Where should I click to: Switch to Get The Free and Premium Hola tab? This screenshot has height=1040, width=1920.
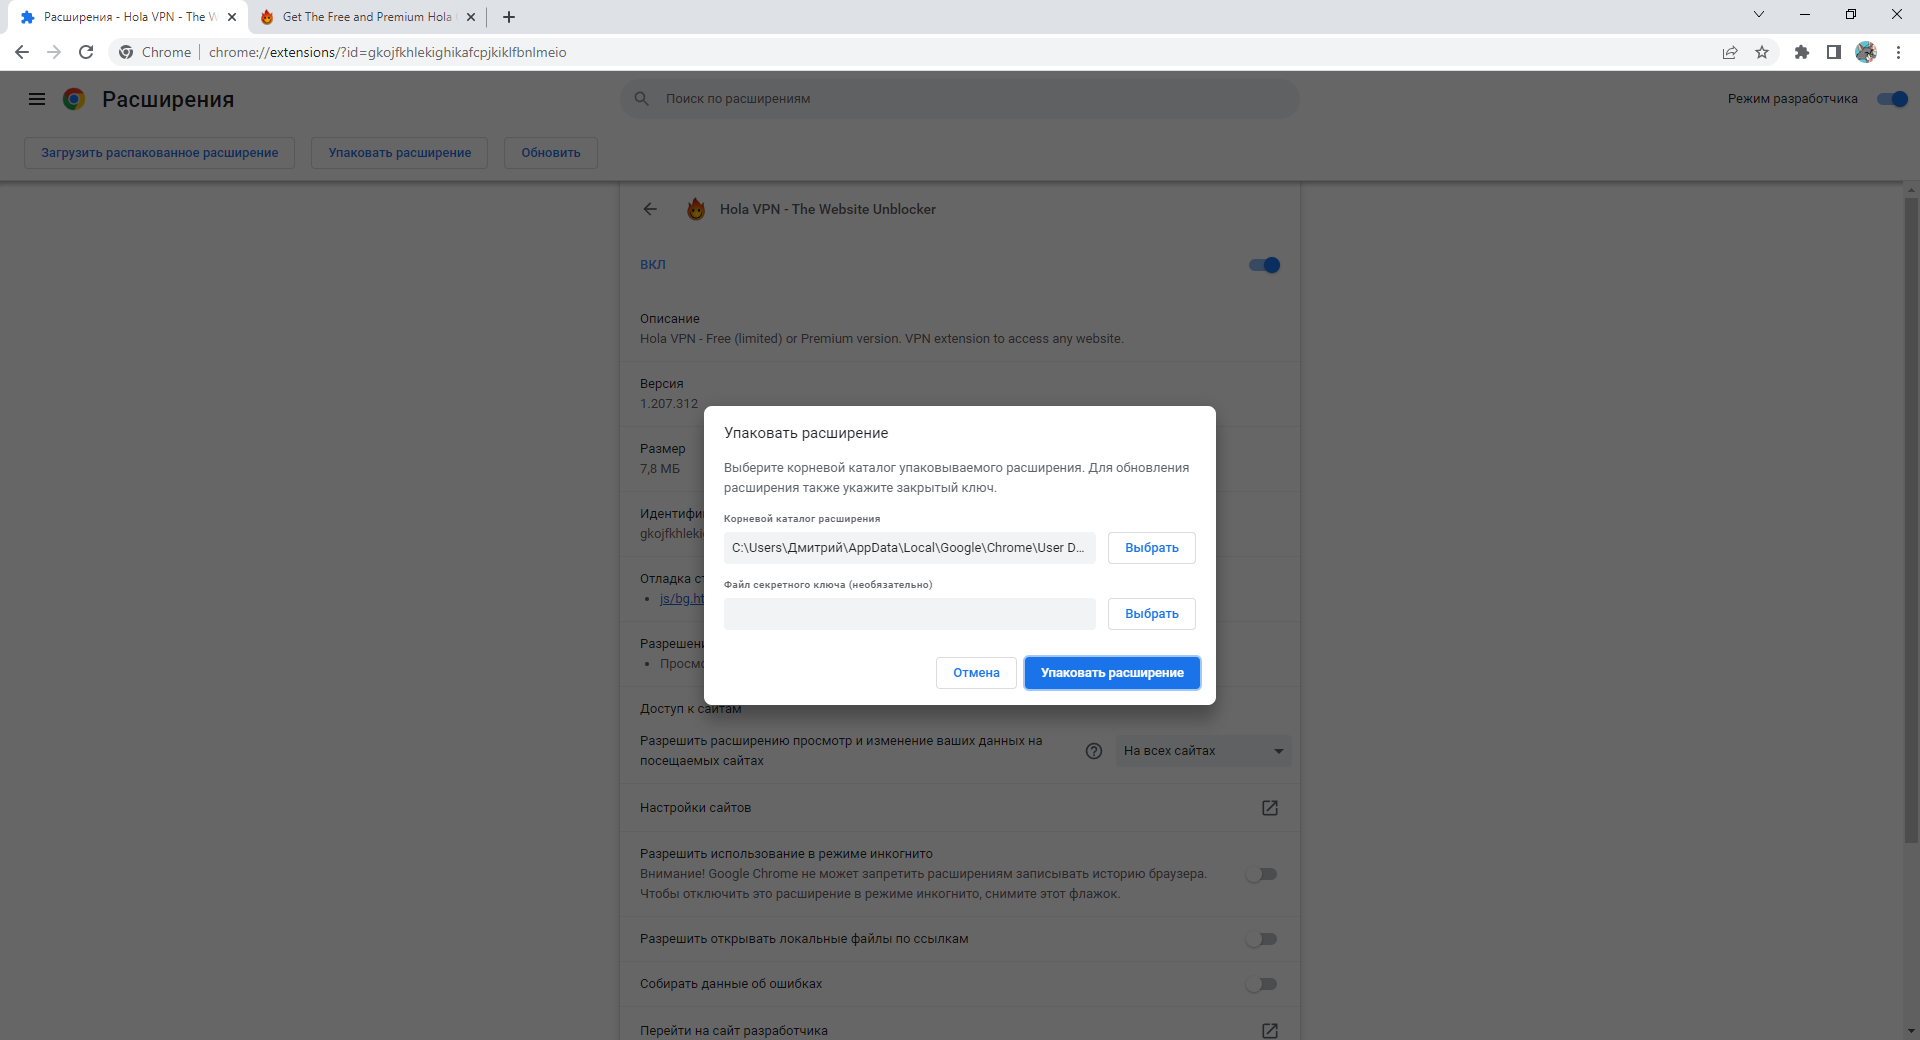[x=367, y=17]
